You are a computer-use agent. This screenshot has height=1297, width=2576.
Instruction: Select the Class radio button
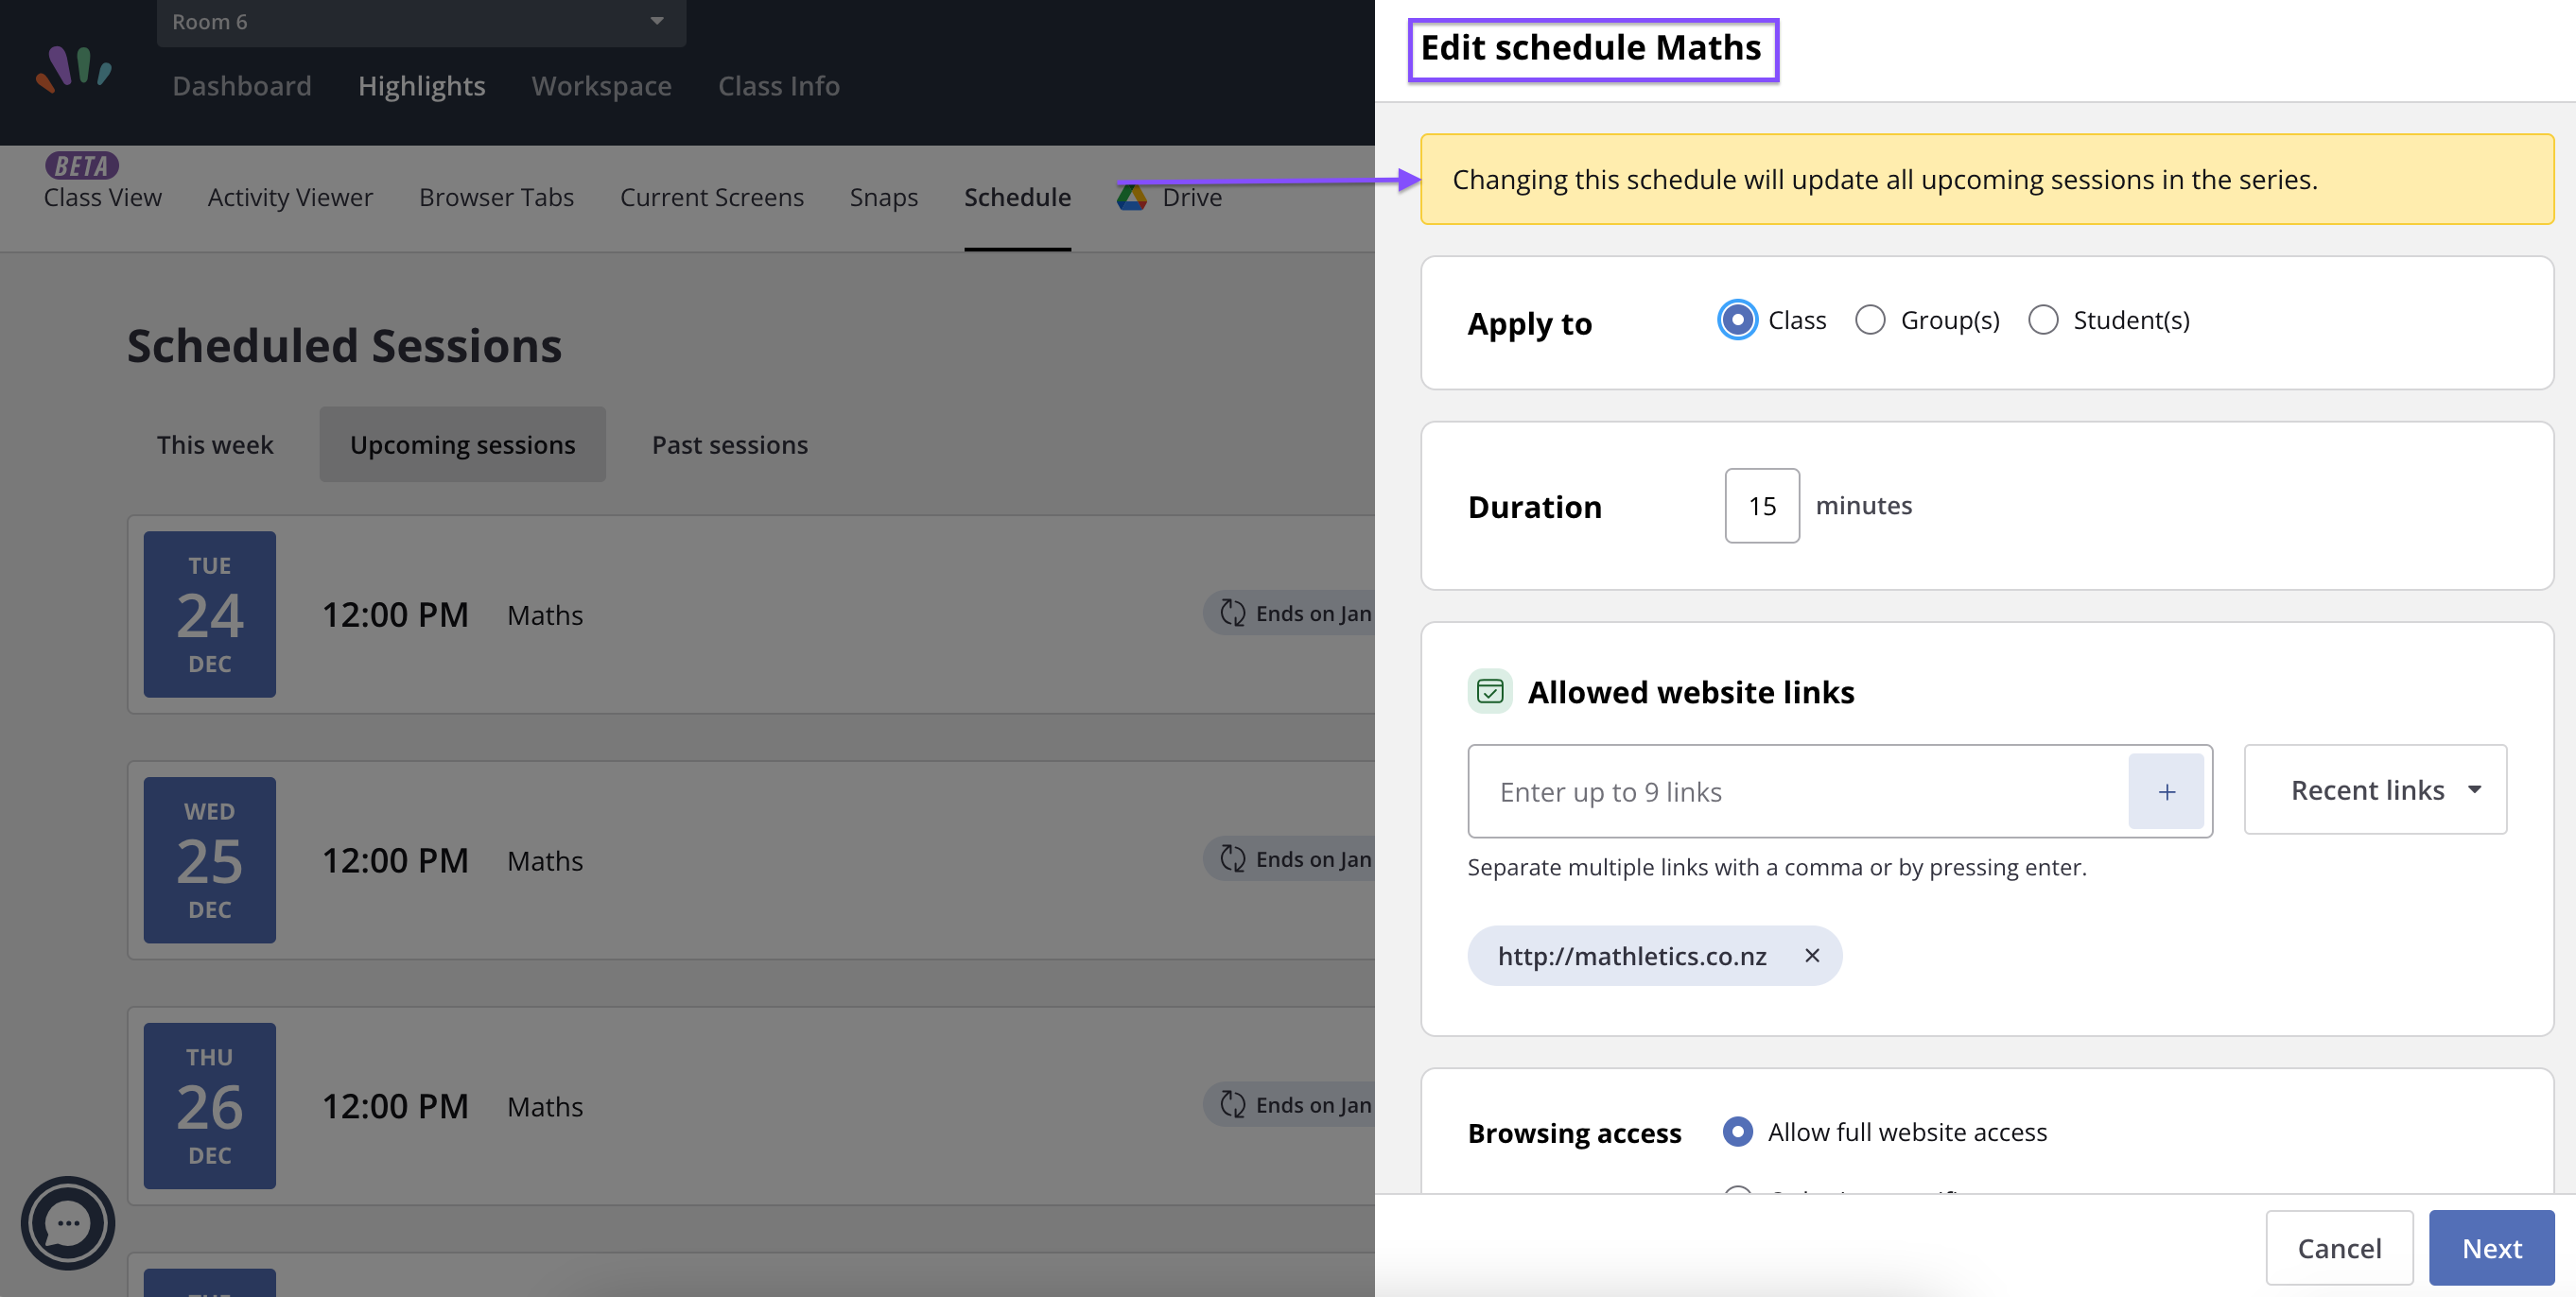pyautogui.click(x=1738, y=320)
